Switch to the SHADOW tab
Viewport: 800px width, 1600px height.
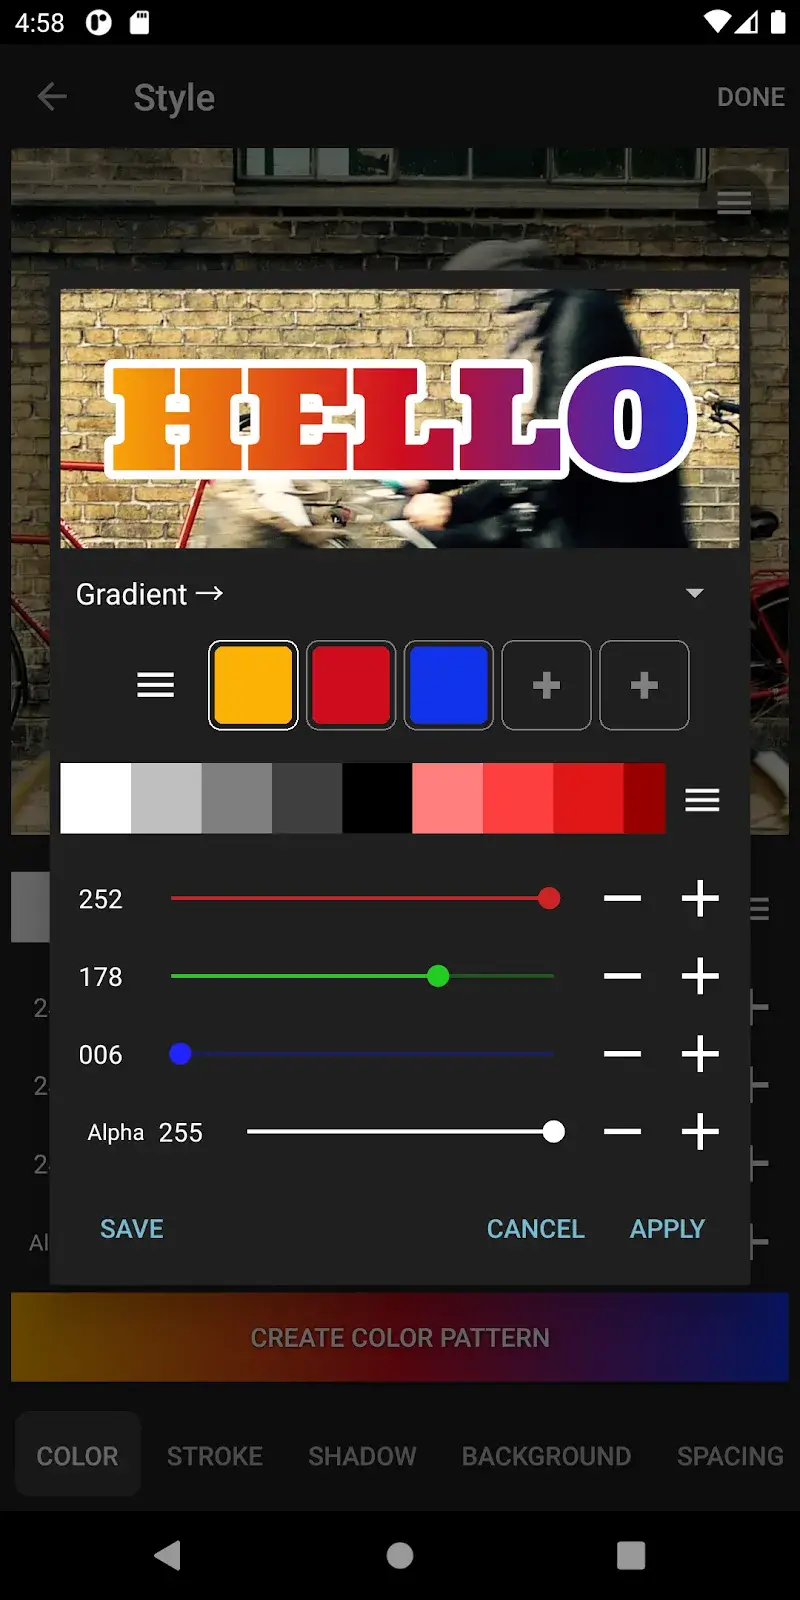(362, 1456)
